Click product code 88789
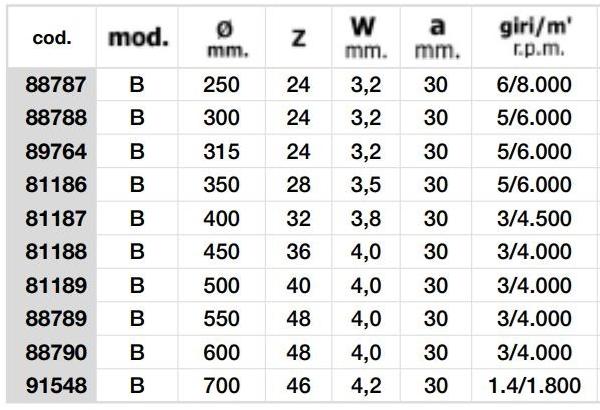The image size is (600, 410). pyautogui.click(x=57, y=318)
